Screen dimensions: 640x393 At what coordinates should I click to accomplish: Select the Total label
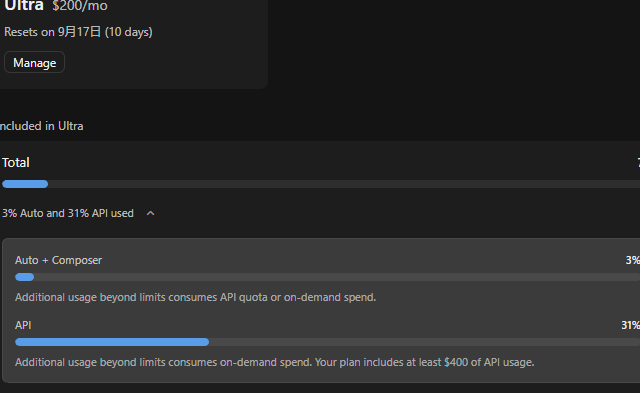[16, 163]
